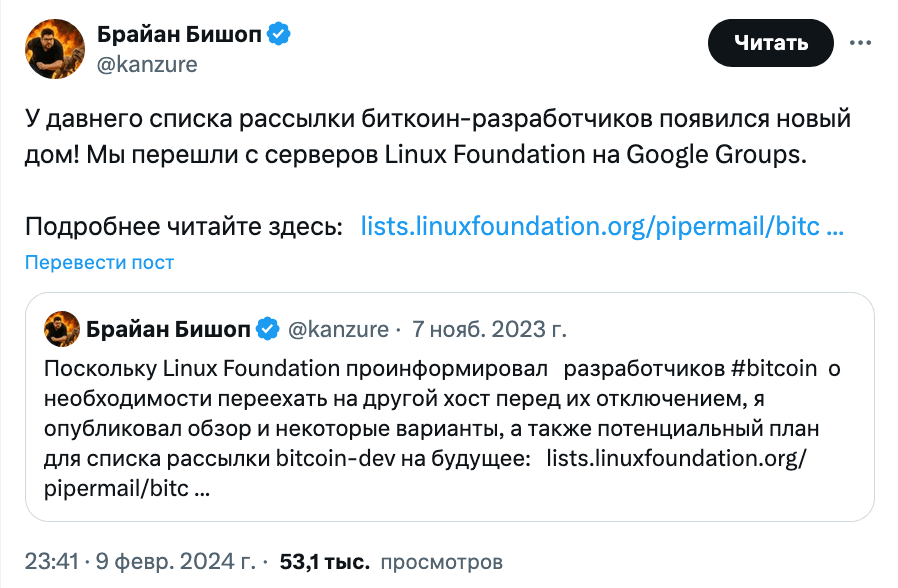This screenshot has height=588, width=898.
Task: Click the 53,1 тыс. views count
Action: (x=324, y=562)
